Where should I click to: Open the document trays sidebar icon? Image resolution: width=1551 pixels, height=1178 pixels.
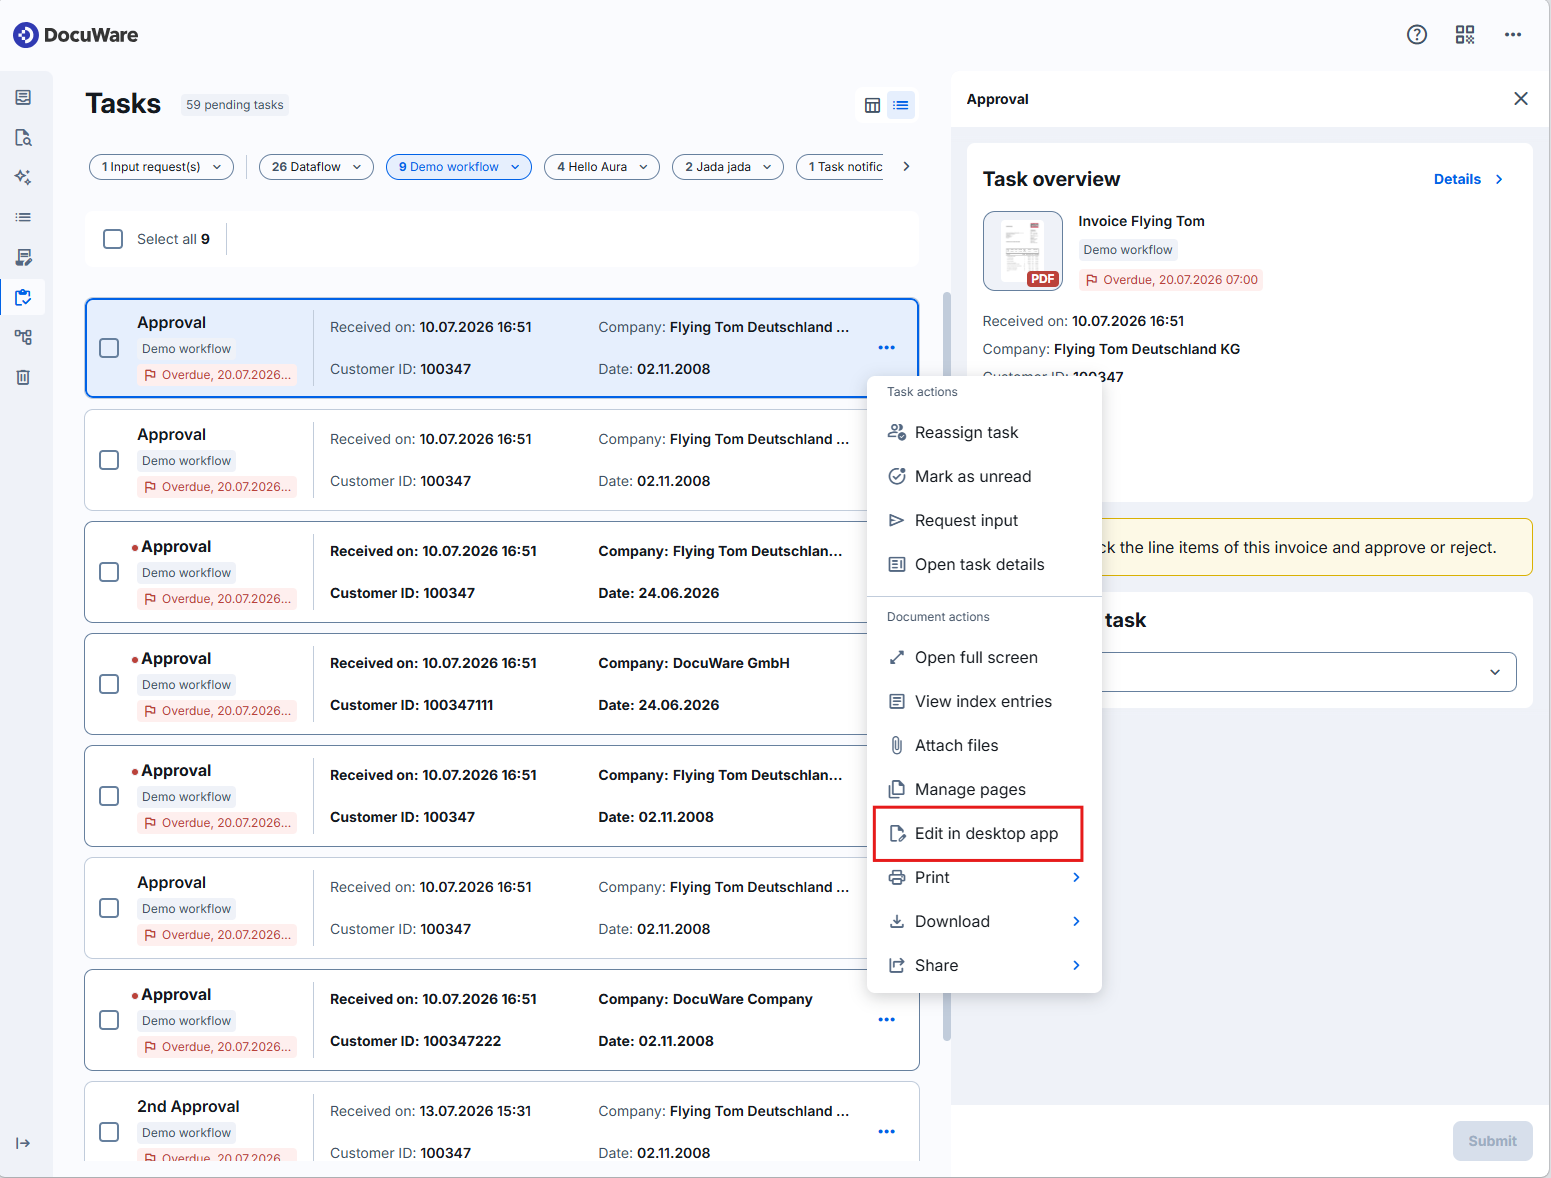click(x=23, y=97)
